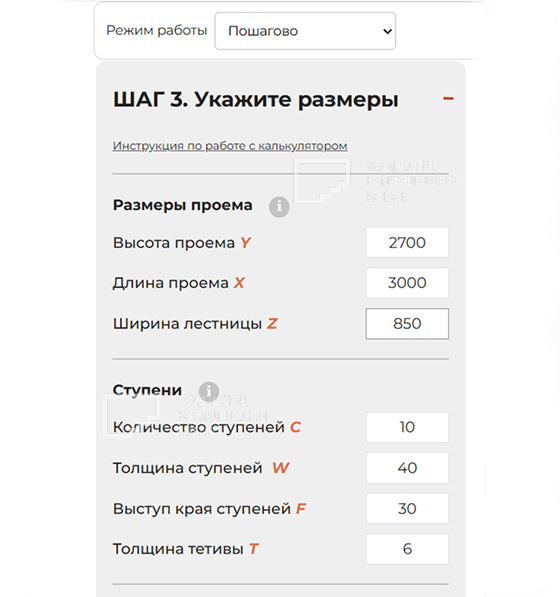Open Инструкция по работе с калькулятором link
This screenshot has height=597, width=560.
[230, 146]
